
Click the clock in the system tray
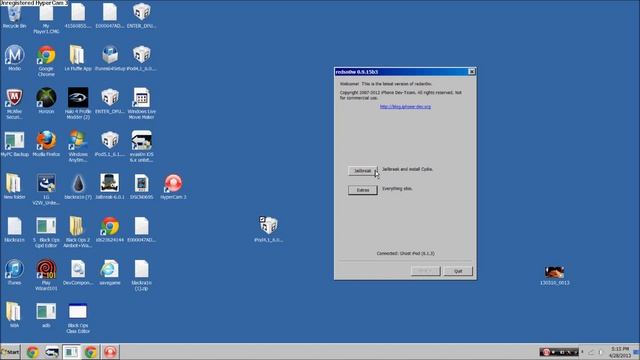coord(620,352)
